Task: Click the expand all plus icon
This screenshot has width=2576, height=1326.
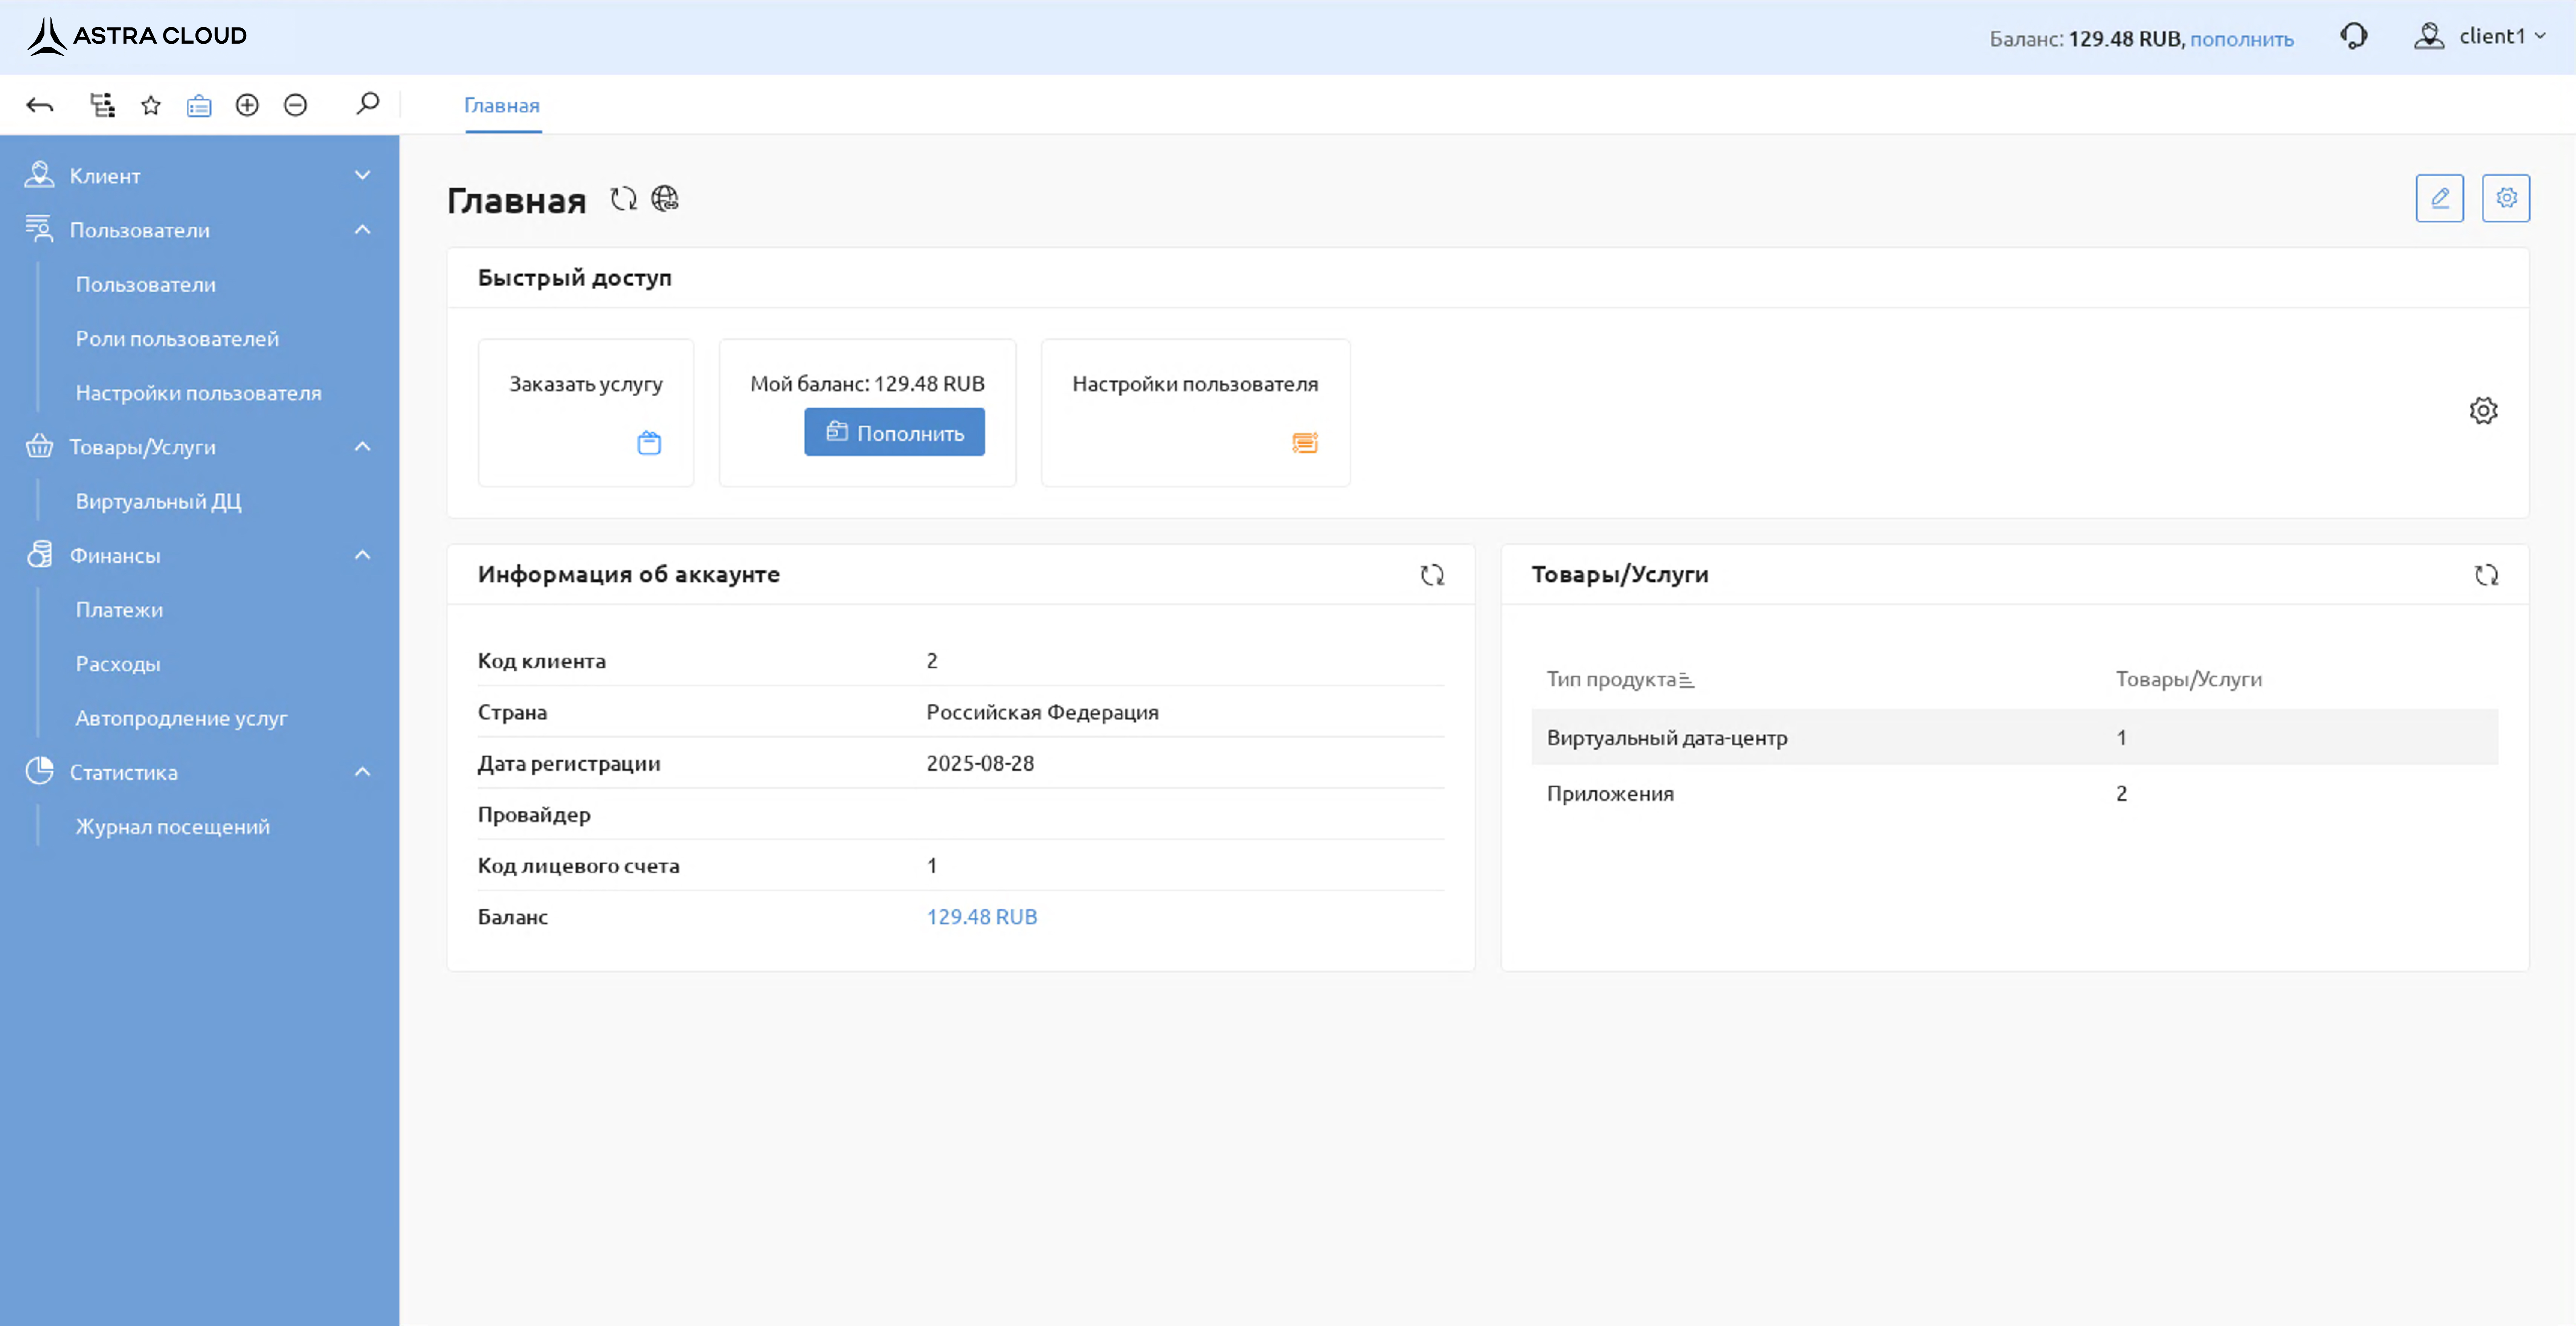Action: (x=247, y=105)
